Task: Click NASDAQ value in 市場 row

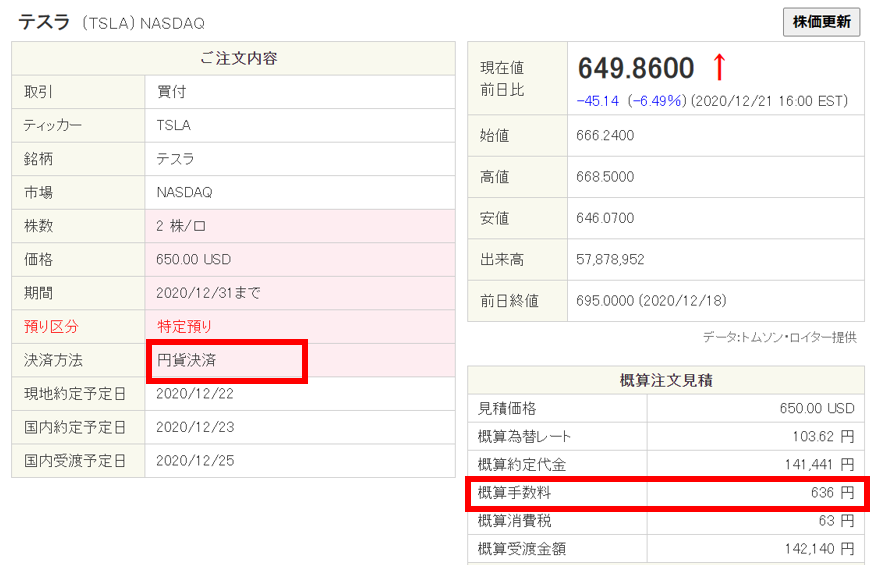Action: (x=184, y=192)
